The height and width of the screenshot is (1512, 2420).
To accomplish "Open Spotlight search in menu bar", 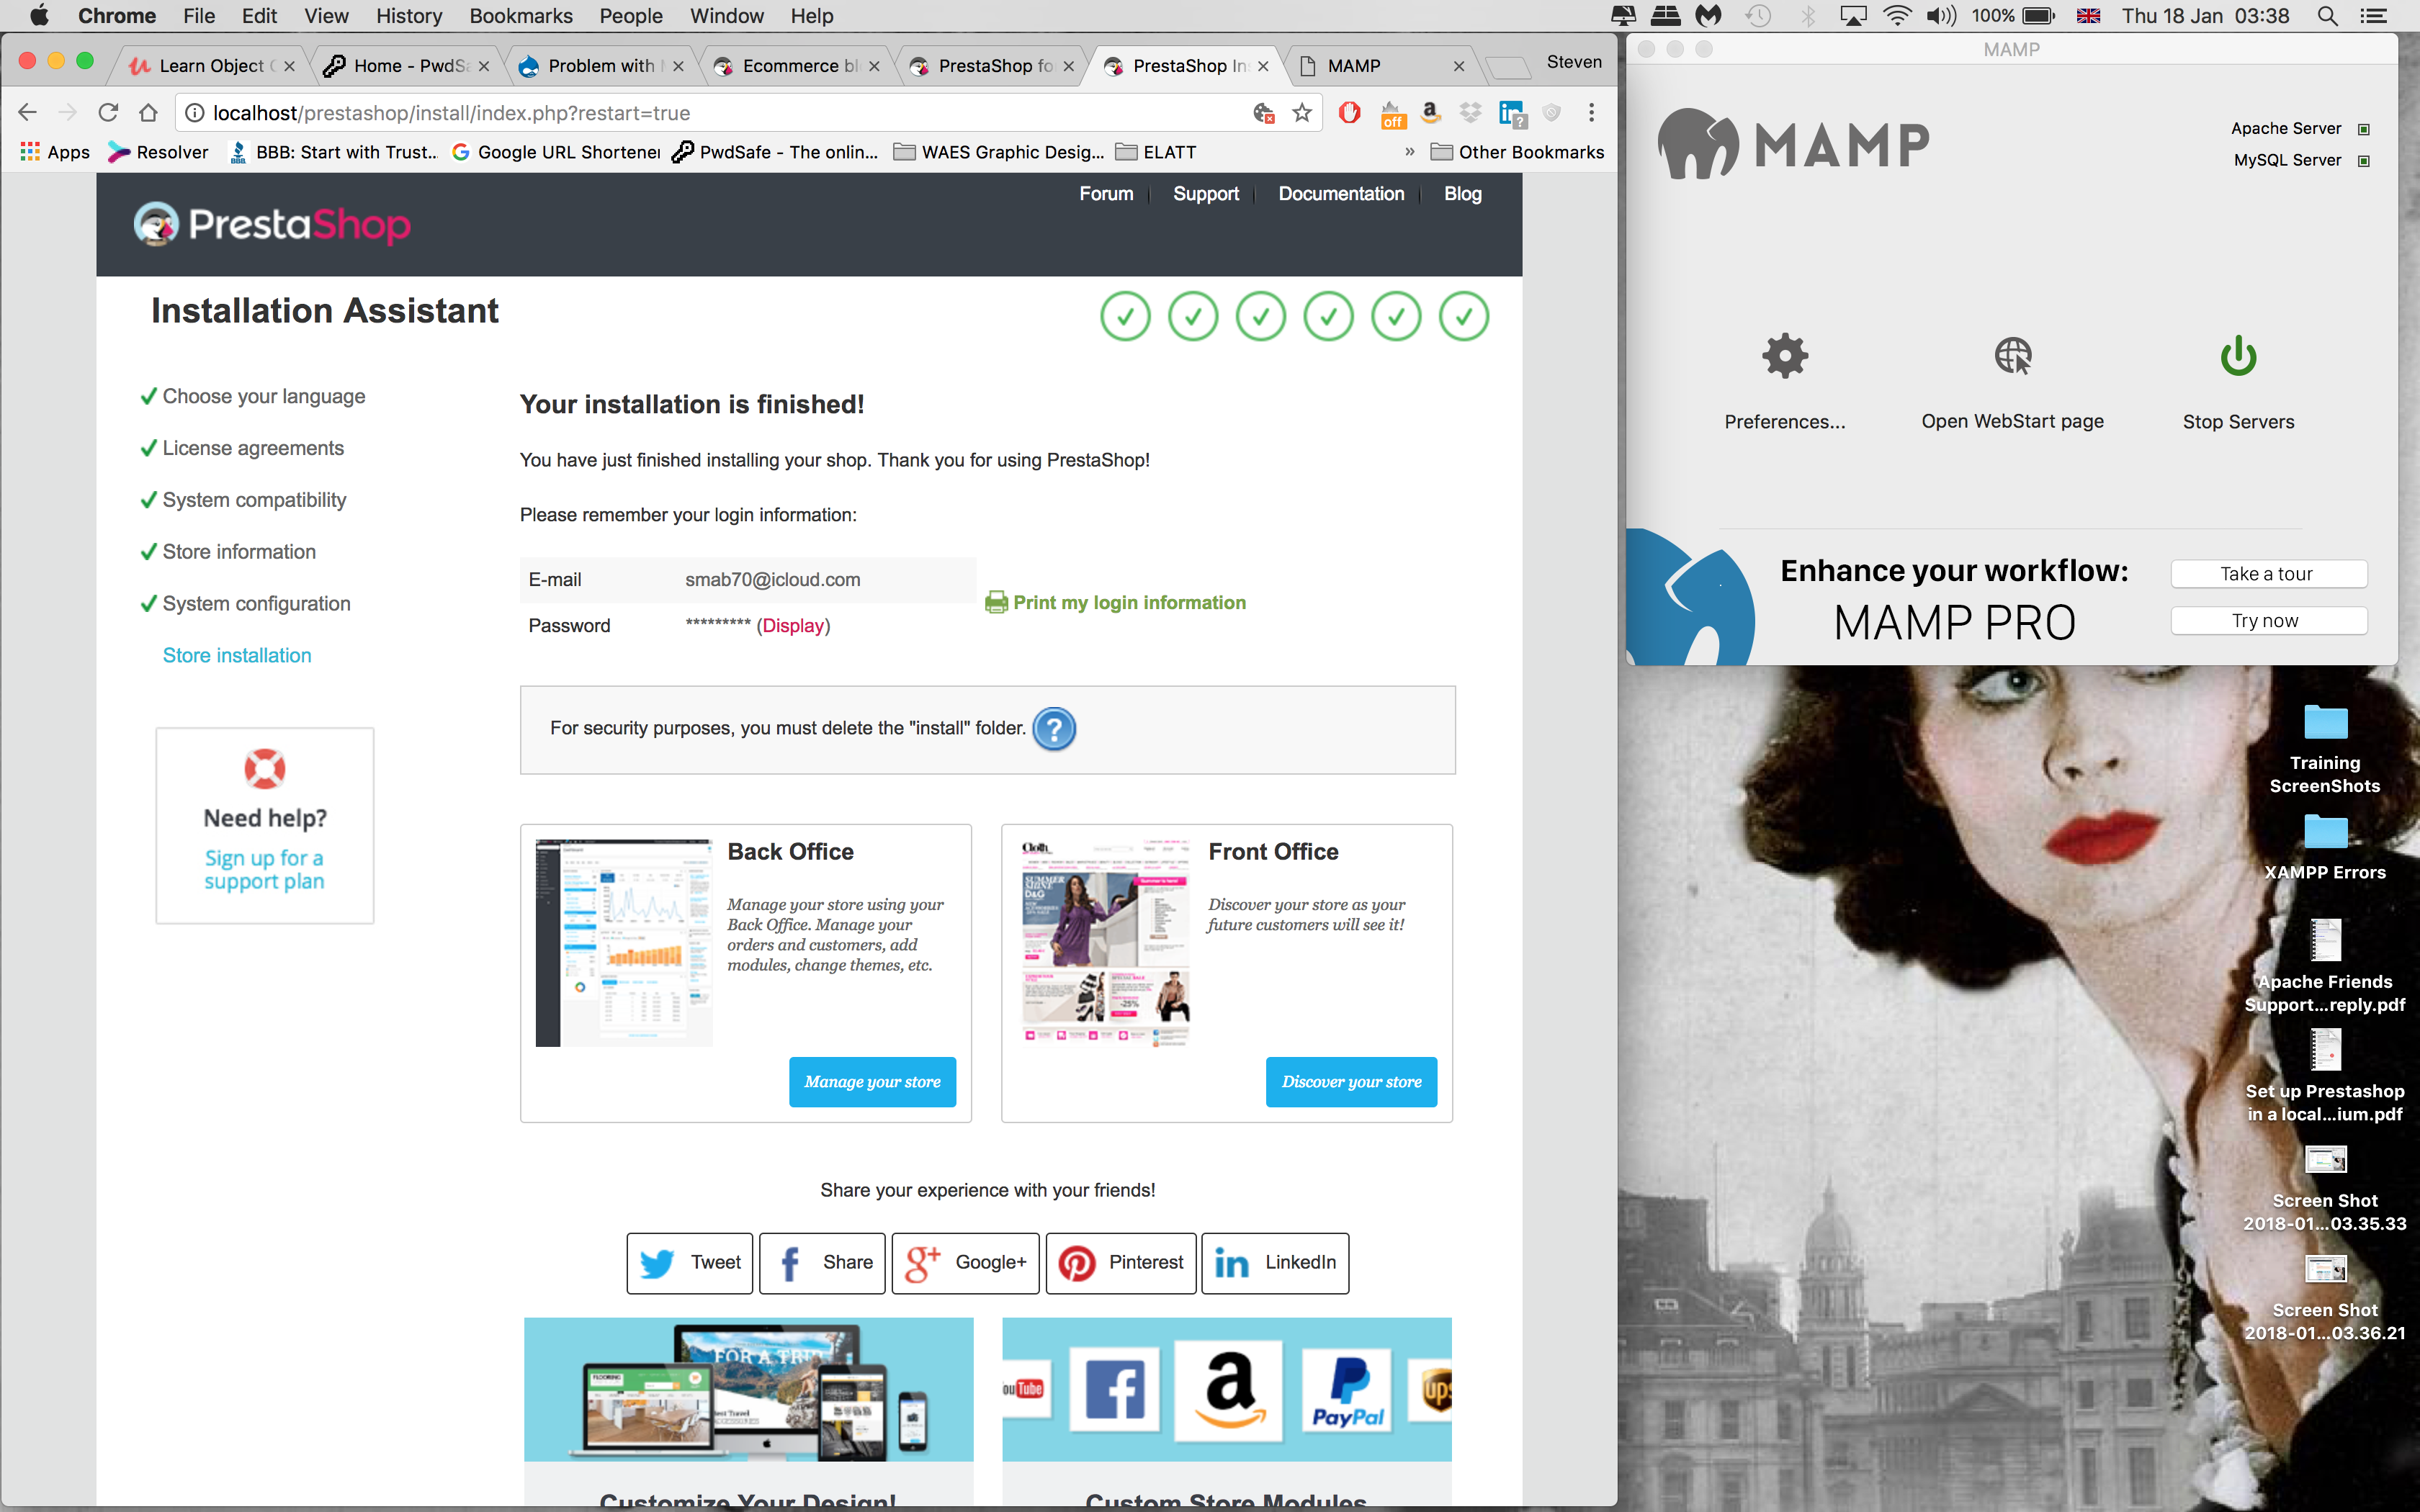I will (x=2327, y=16).
